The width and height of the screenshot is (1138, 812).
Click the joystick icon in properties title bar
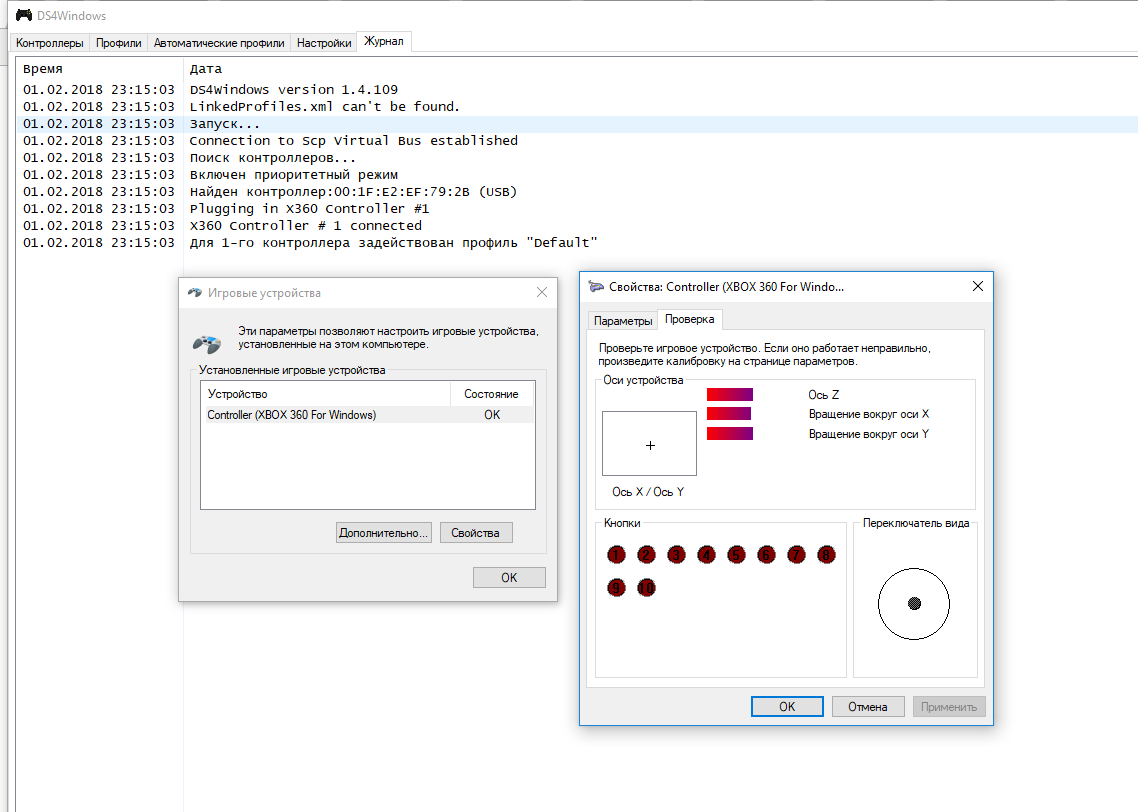596,287
